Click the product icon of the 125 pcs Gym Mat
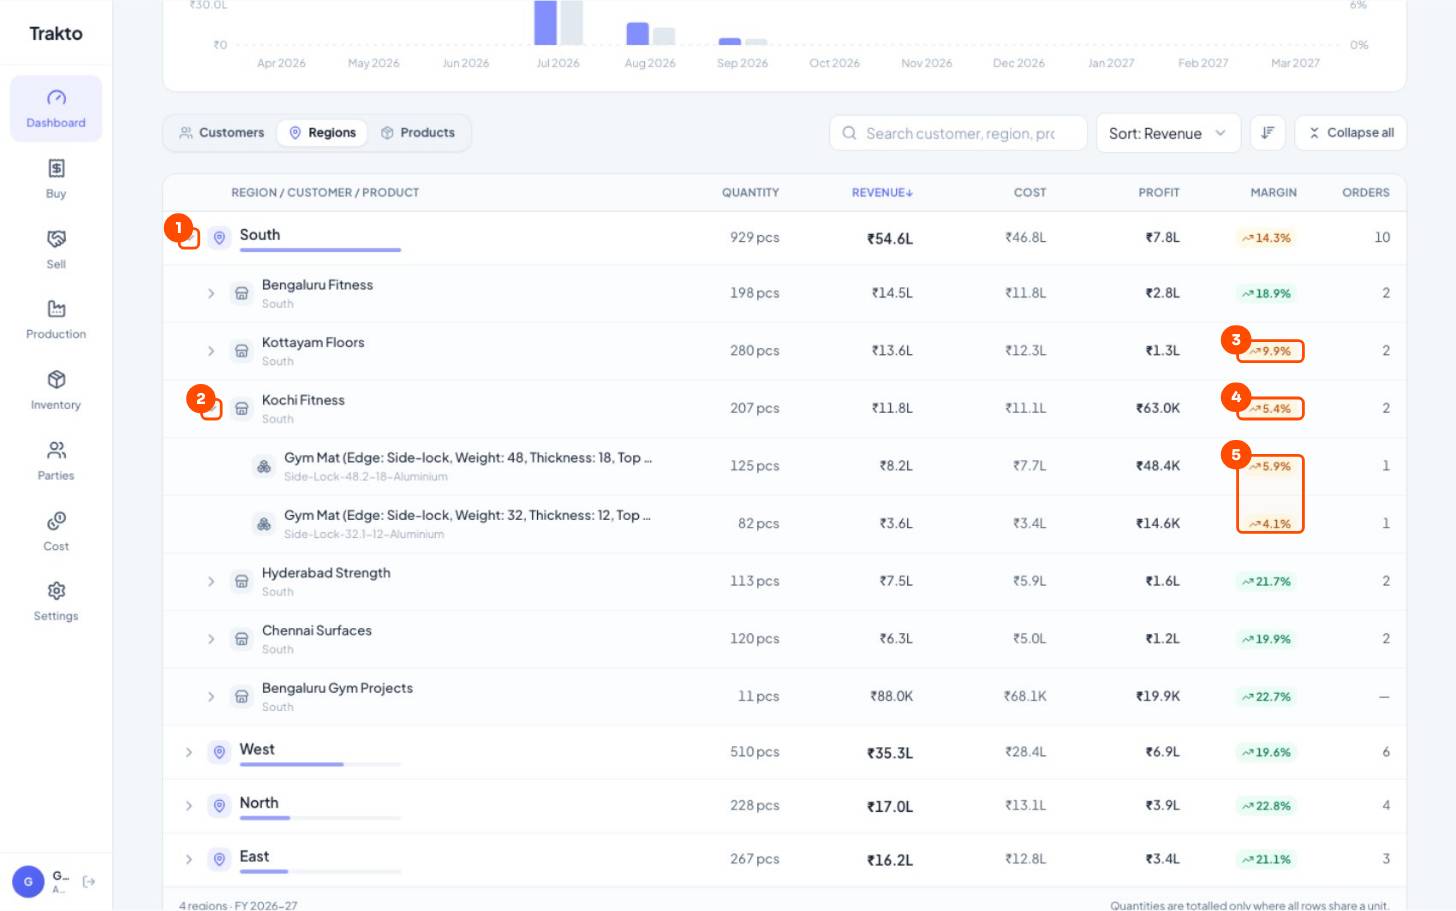Screen dimensions: 1456x911 [x=264, y=466]
